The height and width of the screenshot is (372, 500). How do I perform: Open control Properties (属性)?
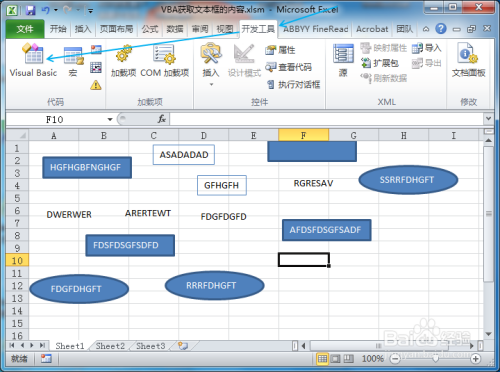pyautogui.click(x=280, y=50)
